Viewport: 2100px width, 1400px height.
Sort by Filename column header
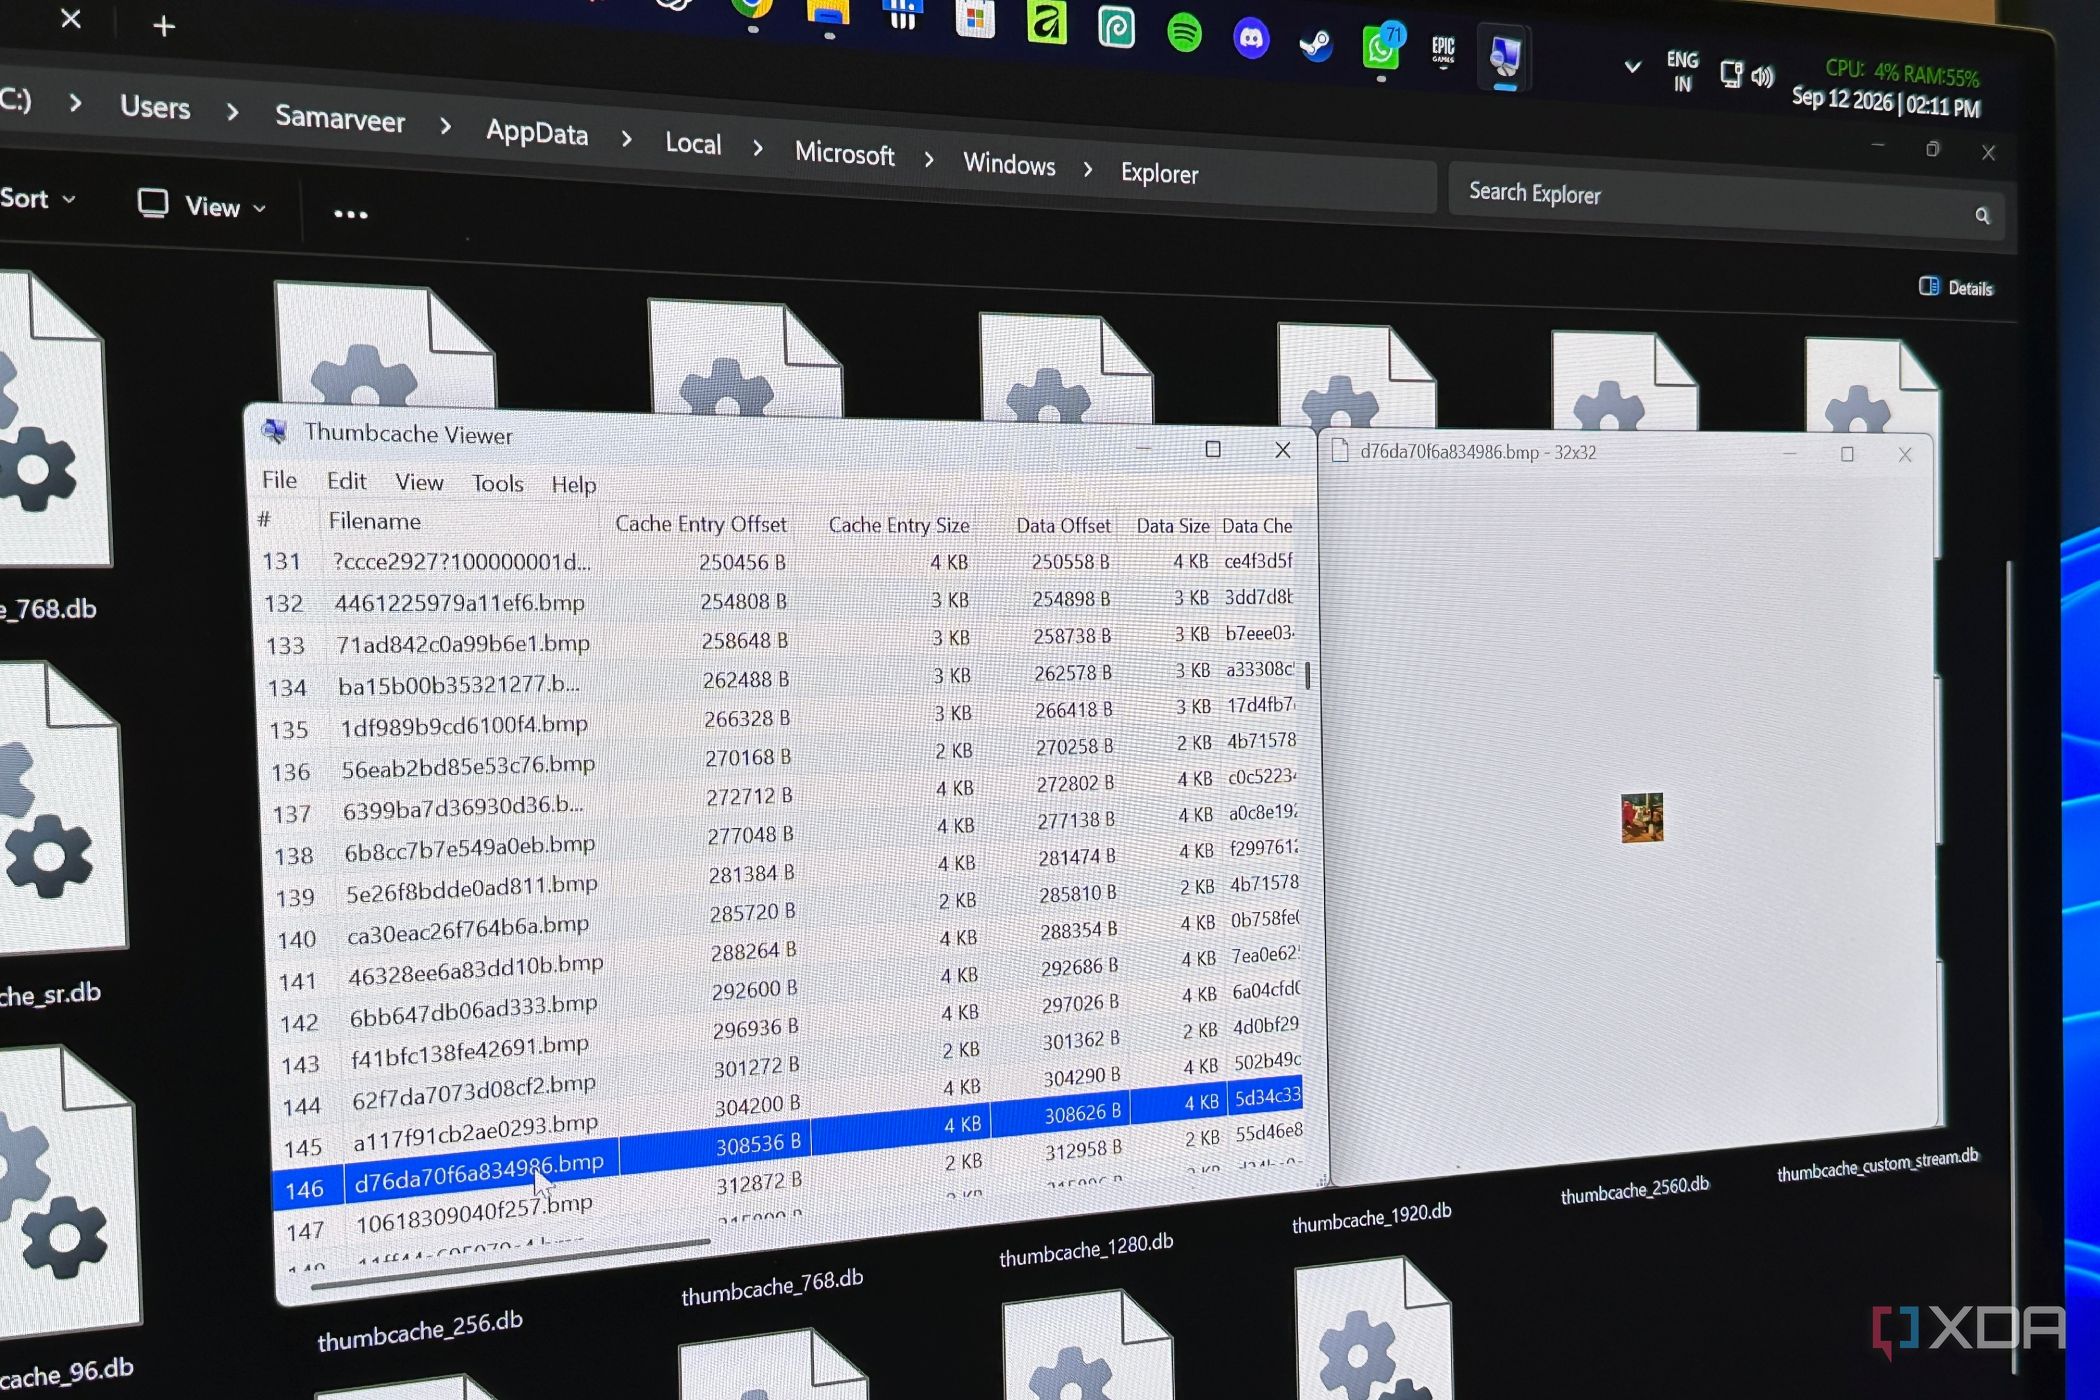(x=374, y=521)
